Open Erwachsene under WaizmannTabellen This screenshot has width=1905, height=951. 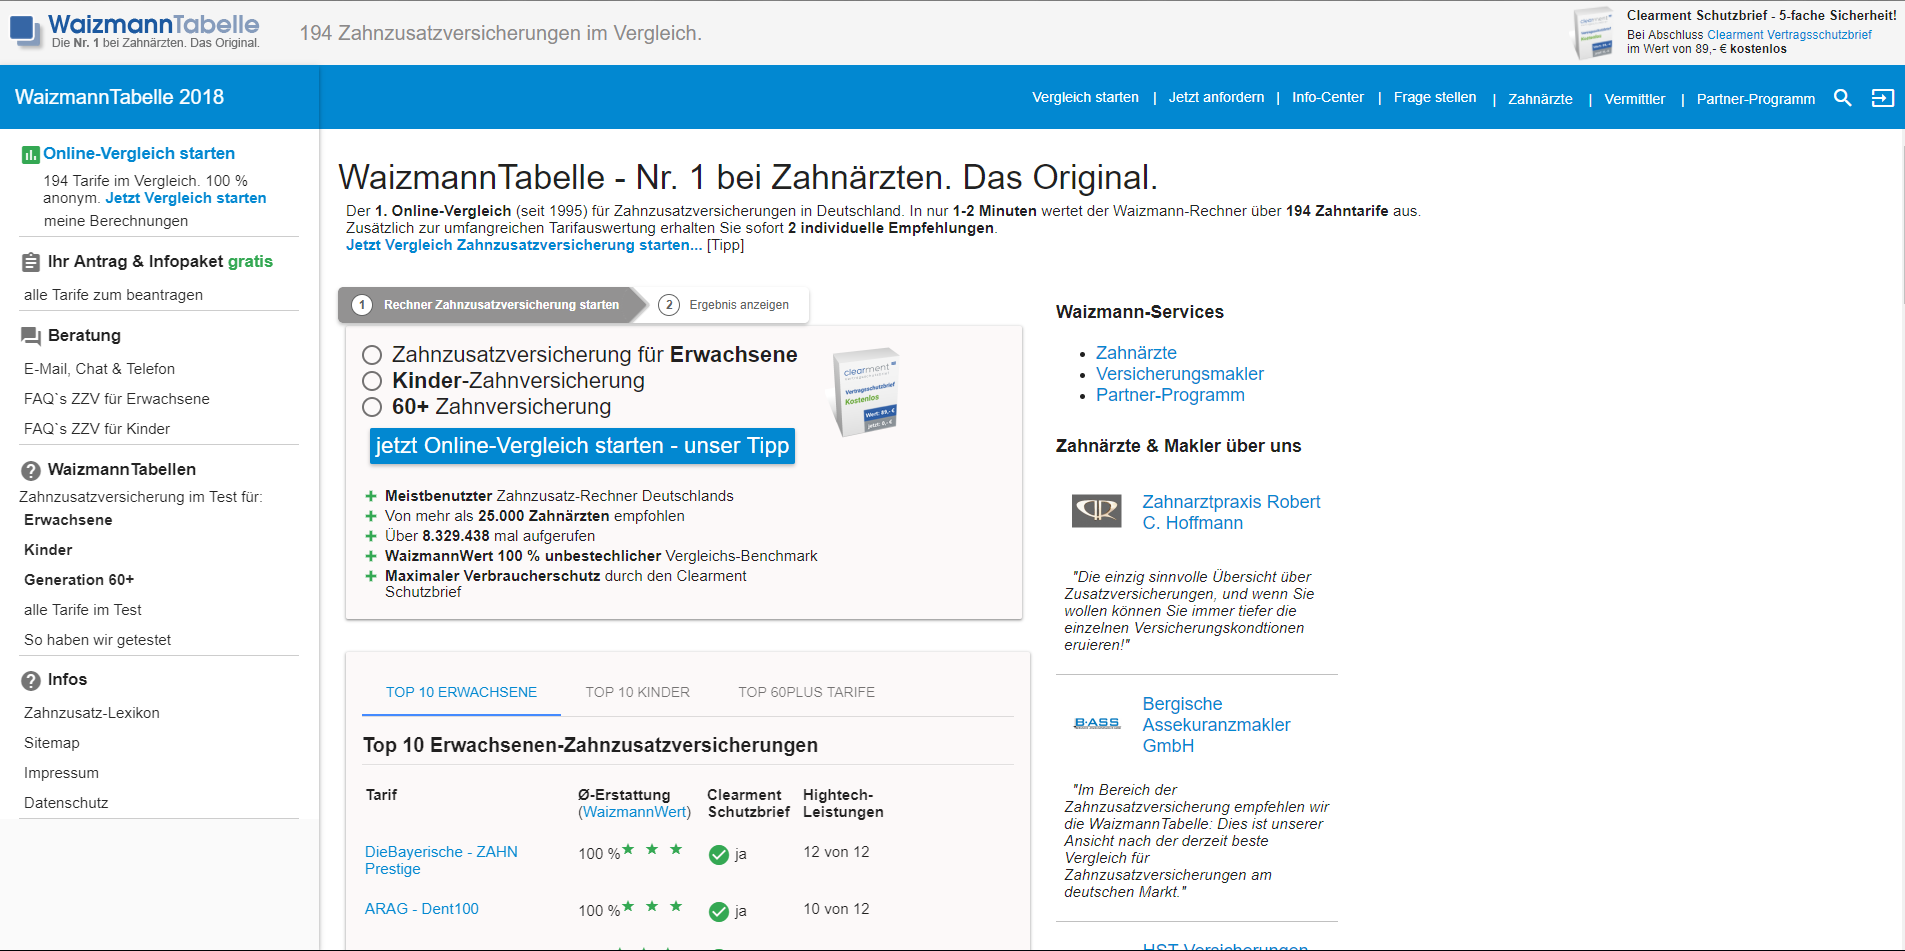click(68, 520)
